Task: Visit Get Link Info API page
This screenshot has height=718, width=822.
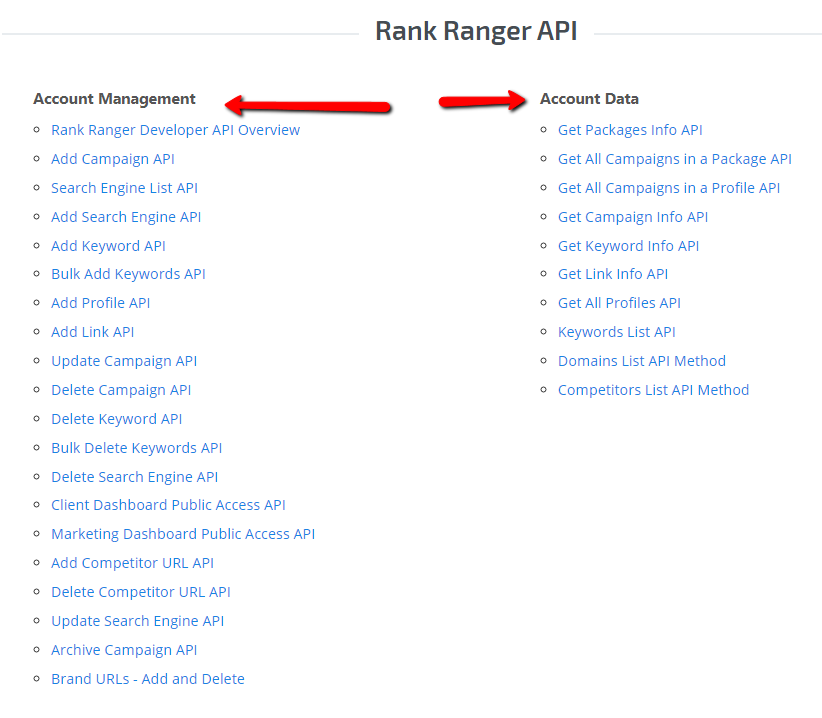Action: [613, 274]
